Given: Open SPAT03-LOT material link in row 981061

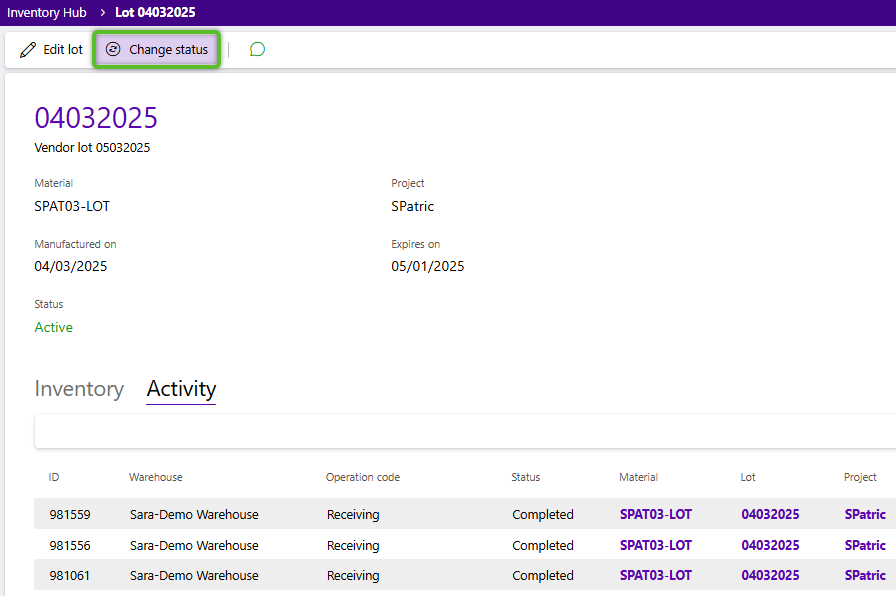Looking at the screenshot, I should coord(655,575).
